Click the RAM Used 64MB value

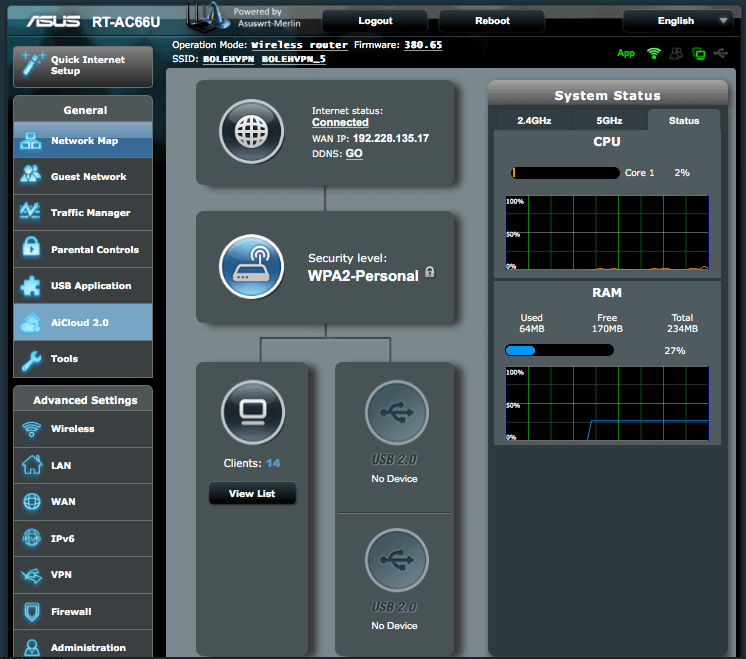(x=531, y=329)
